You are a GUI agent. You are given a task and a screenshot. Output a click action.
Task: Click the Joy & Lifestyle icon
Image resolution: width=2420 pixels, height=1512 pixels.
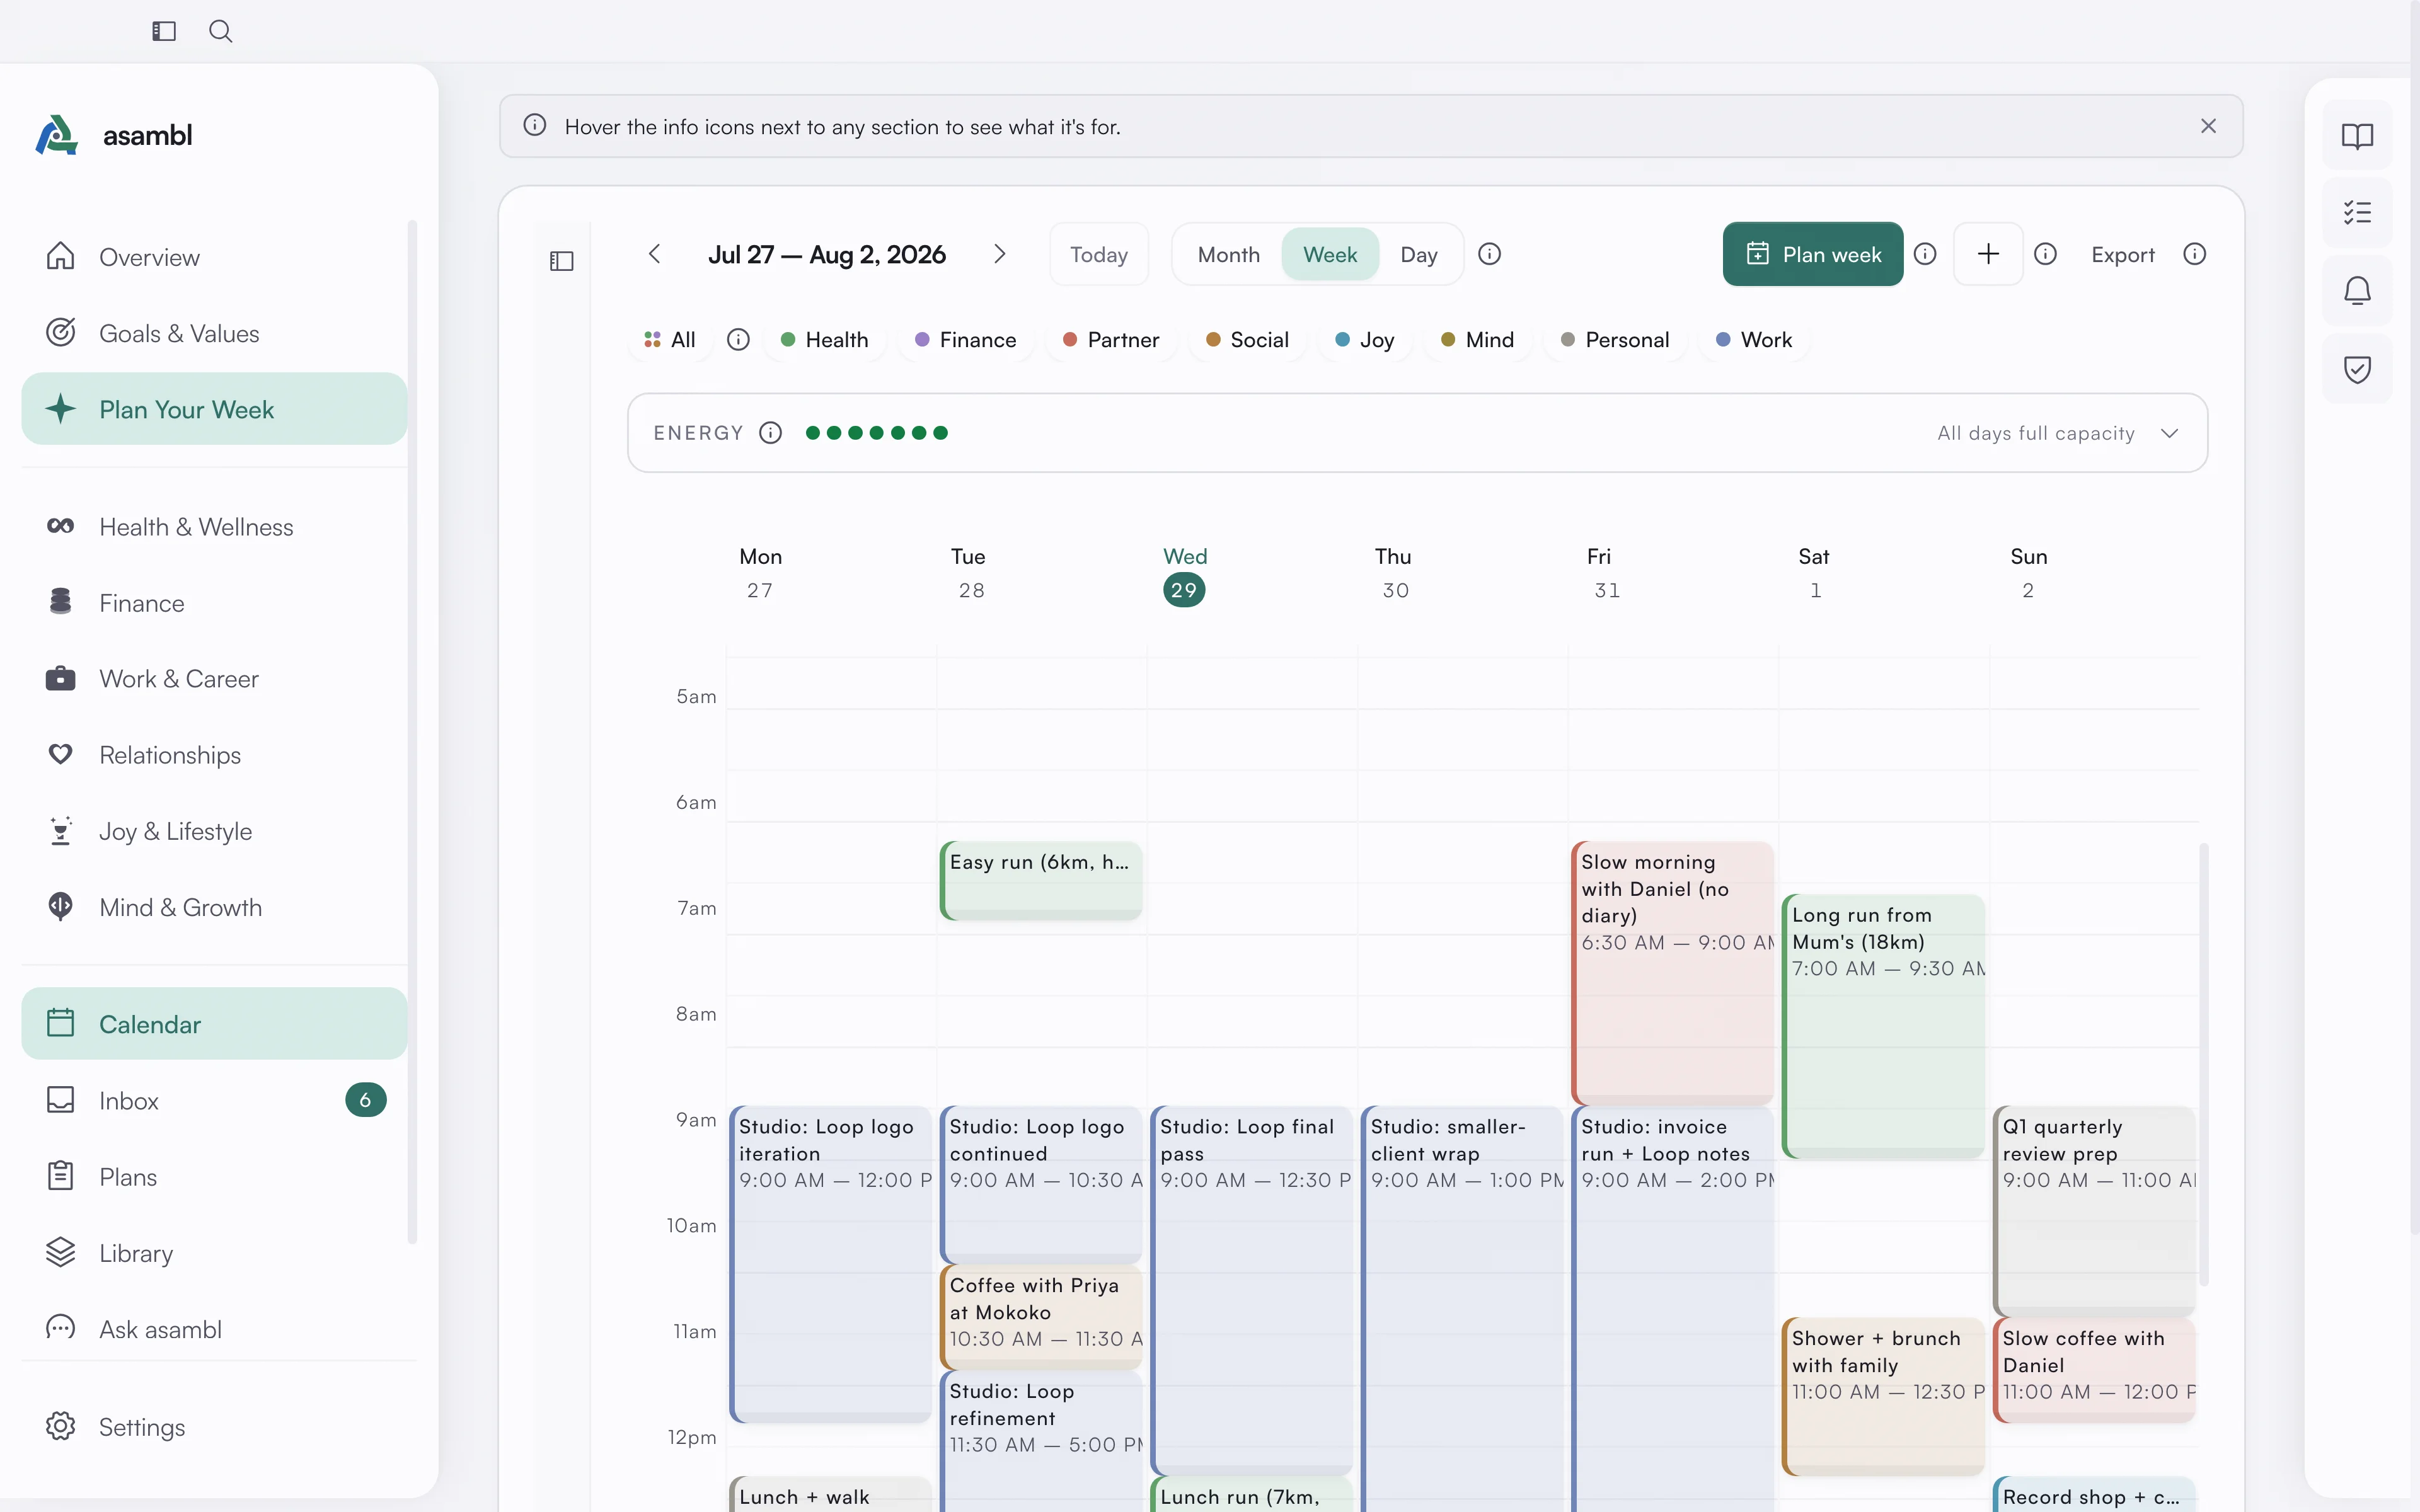61,831
